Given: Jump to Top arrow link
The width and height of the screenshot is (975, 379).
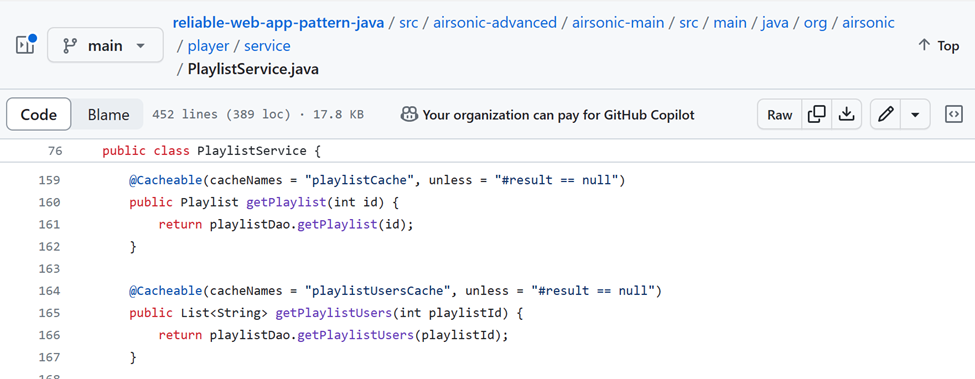Looking at the screenshot, I should (938, 45).
